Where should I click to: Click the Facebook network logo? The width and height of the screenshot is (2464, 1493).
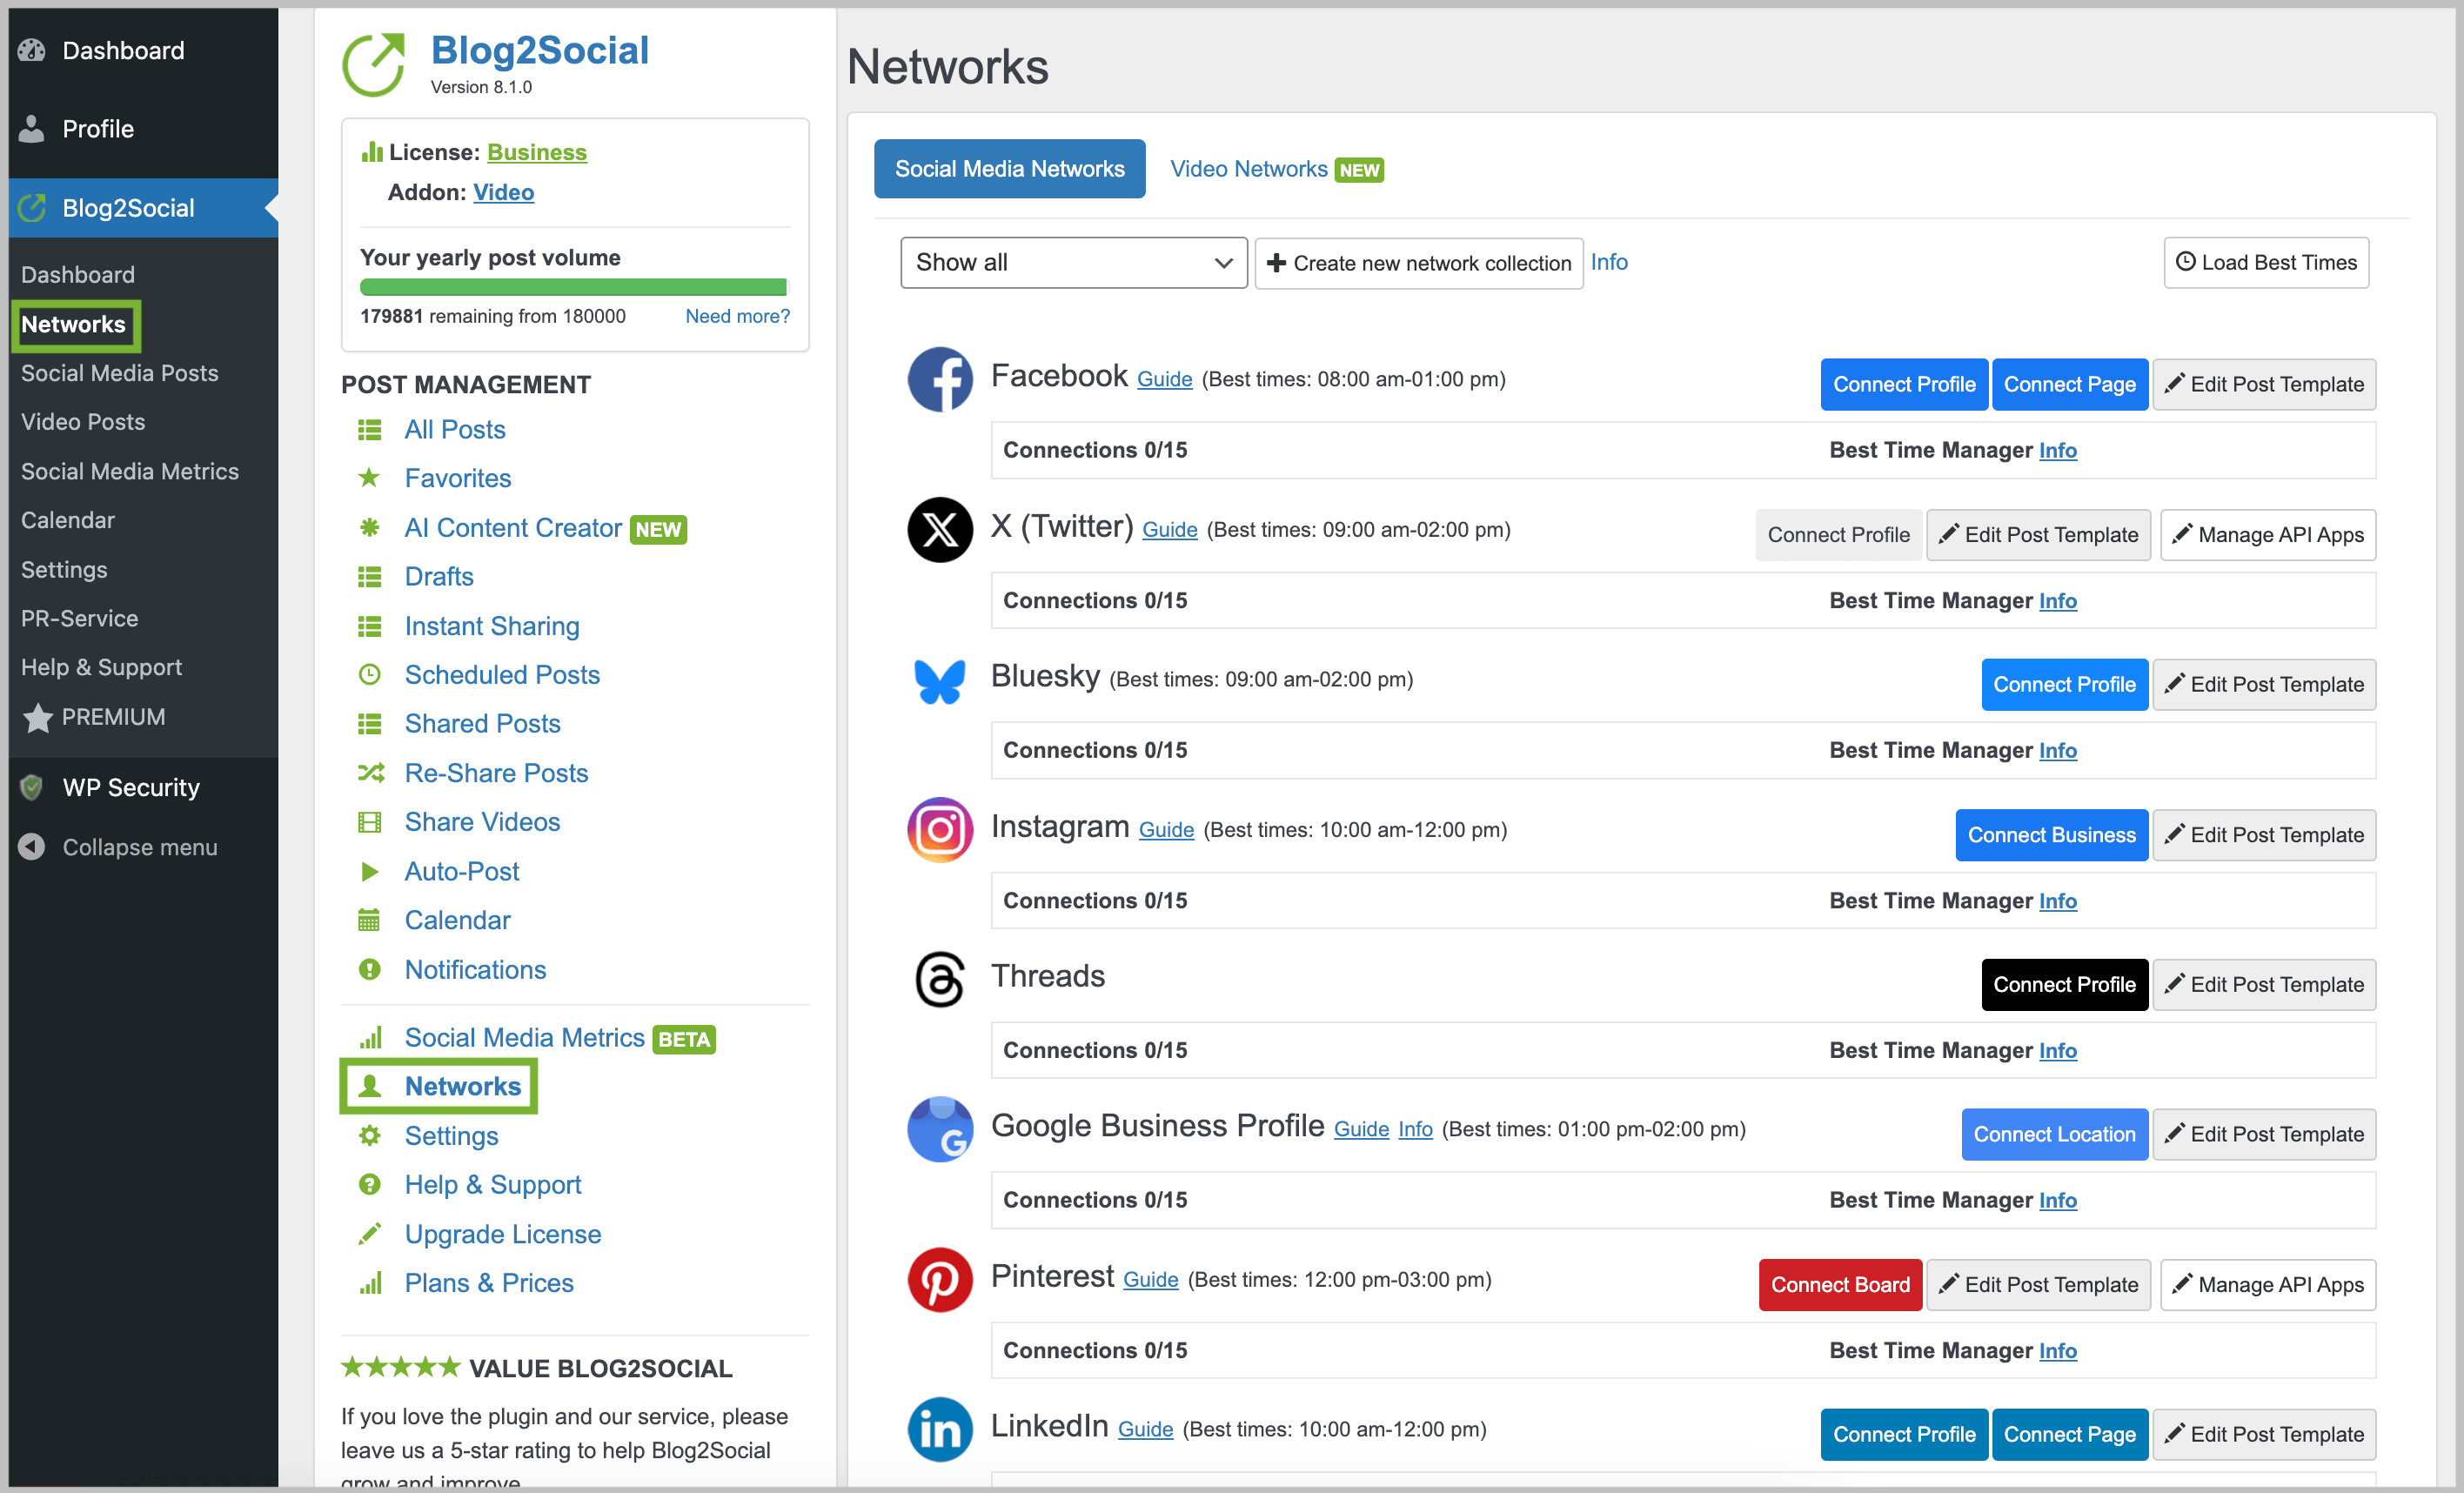(x=939, y=380)
